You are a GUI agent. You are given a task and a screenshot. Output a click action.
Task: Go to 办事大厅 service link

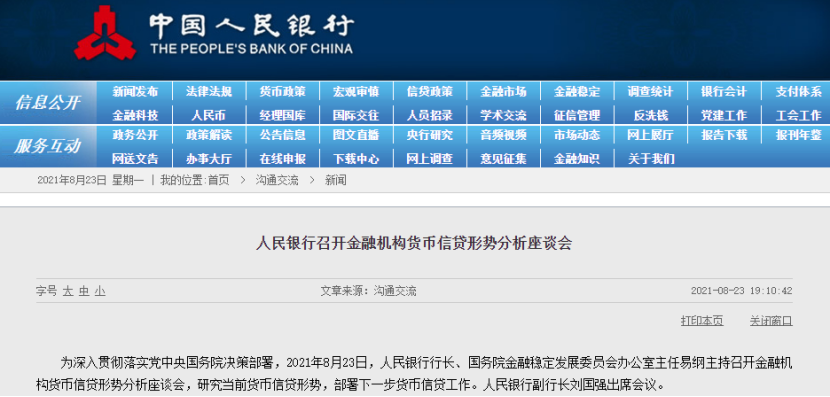point(209,158)
